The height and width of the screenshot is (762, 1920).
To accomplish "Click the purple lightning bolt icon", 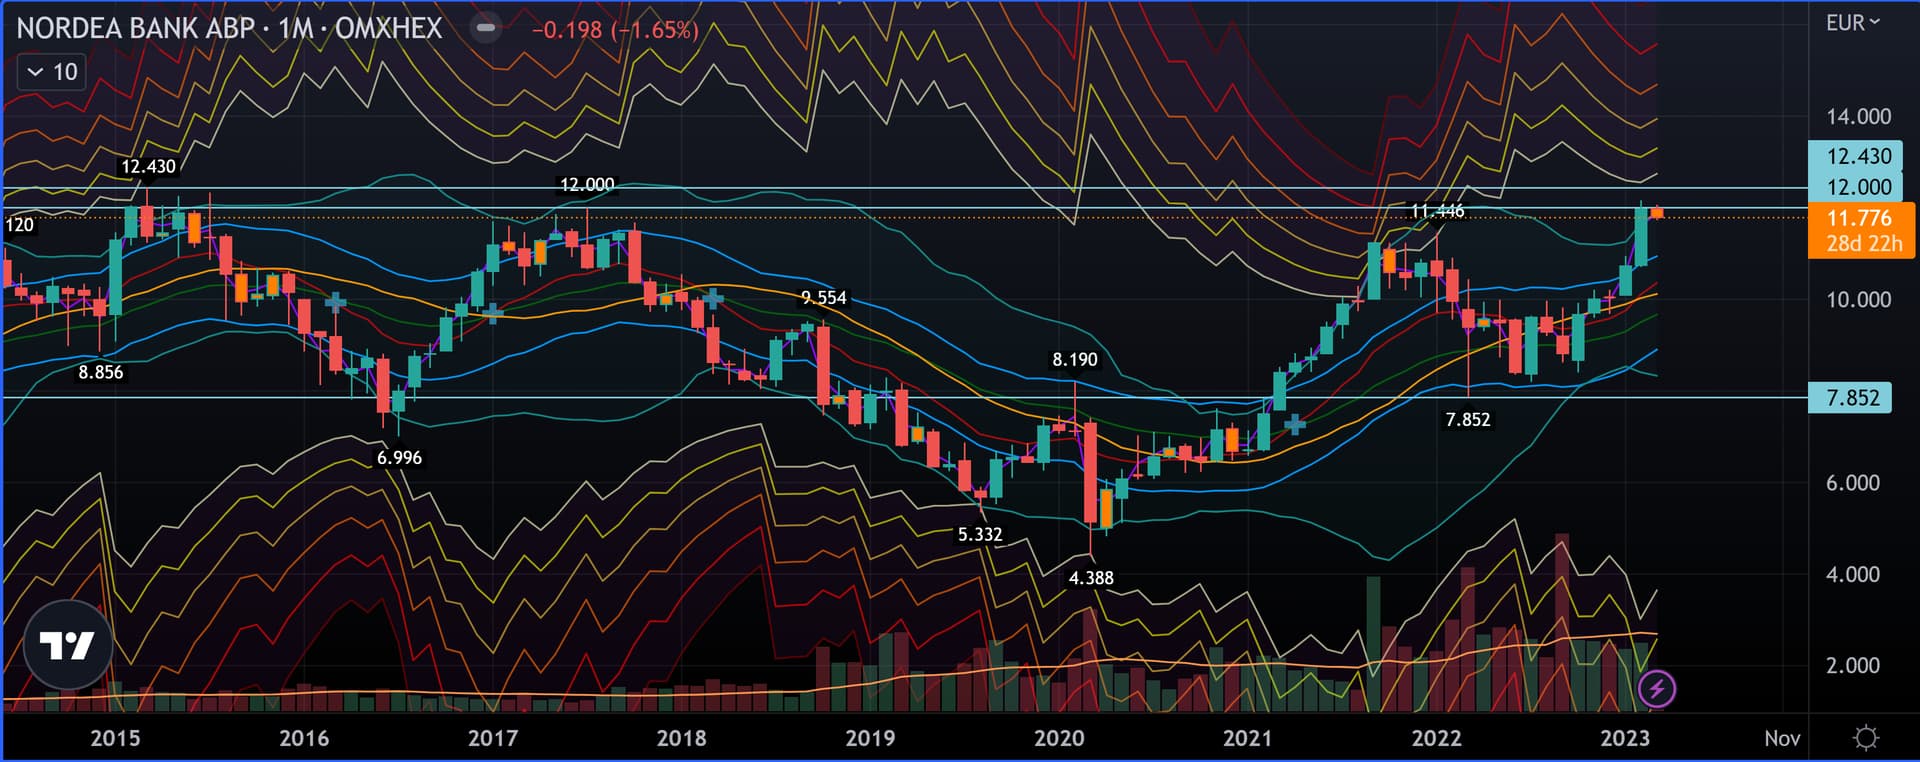I will pos(1657,688).
